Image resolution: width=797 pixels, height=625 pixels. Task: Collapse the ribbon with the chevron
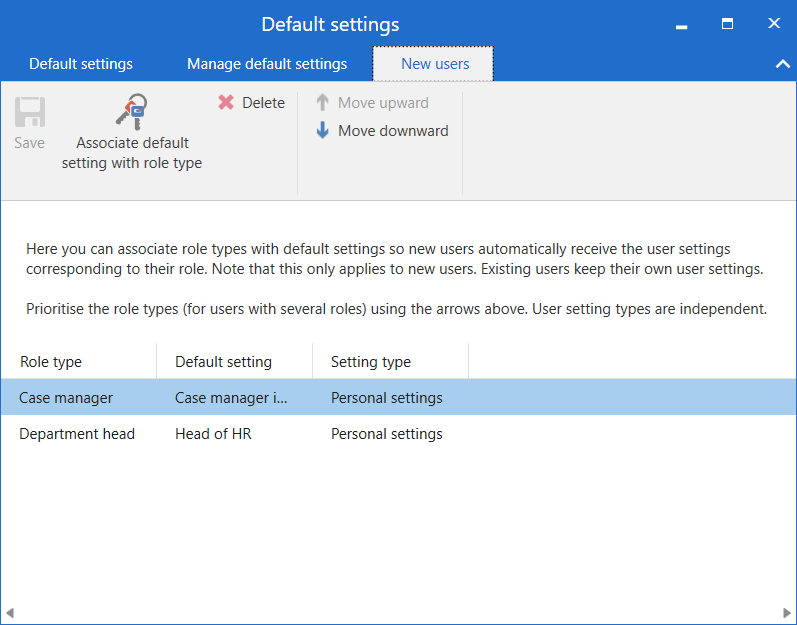[x=783, y=64]
